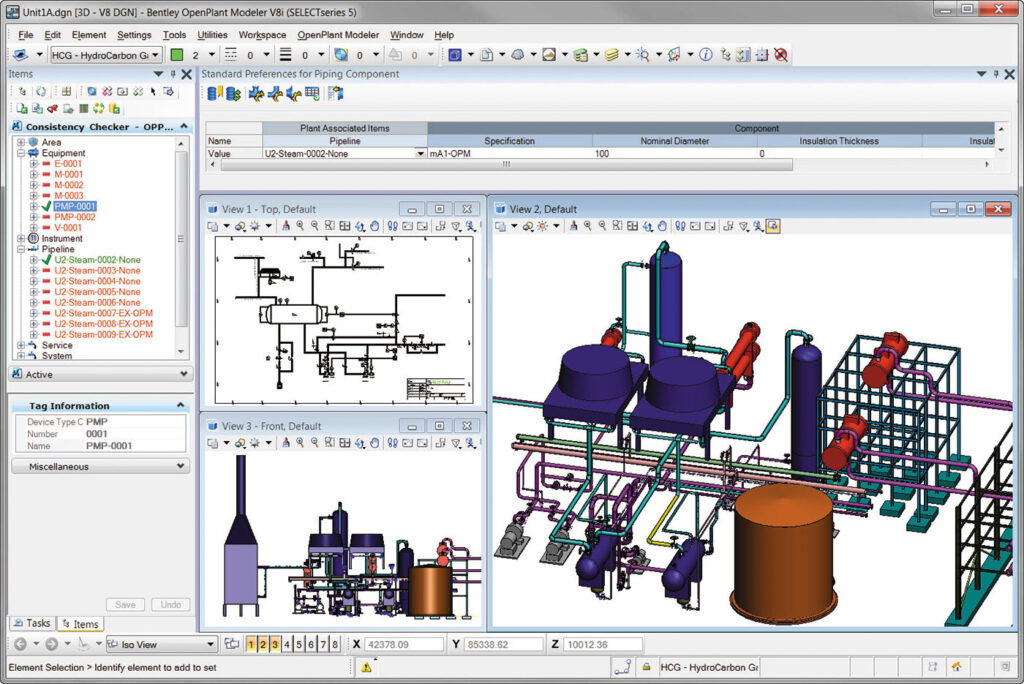The image size is (1024, 684).
Task: Click the Undo button in Tag Information
Action: 171,604
